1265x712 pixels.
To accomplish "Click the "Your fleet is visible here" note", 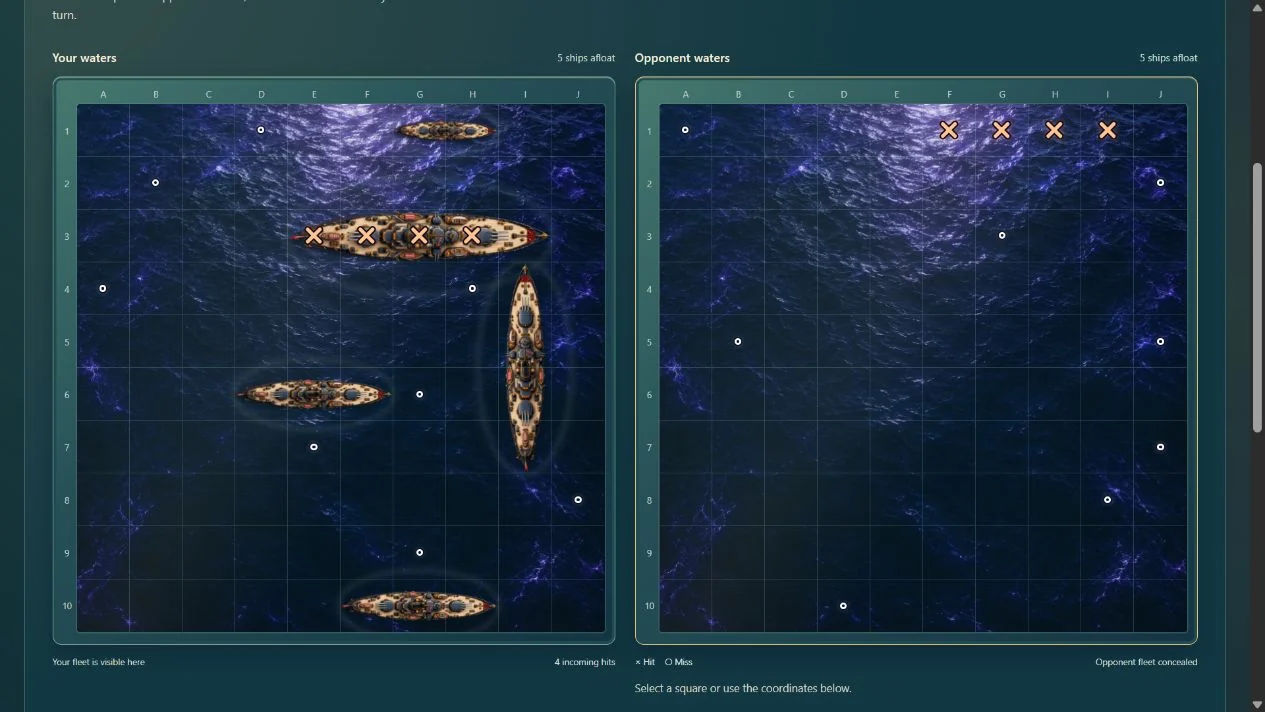I will tap(98, 662).
